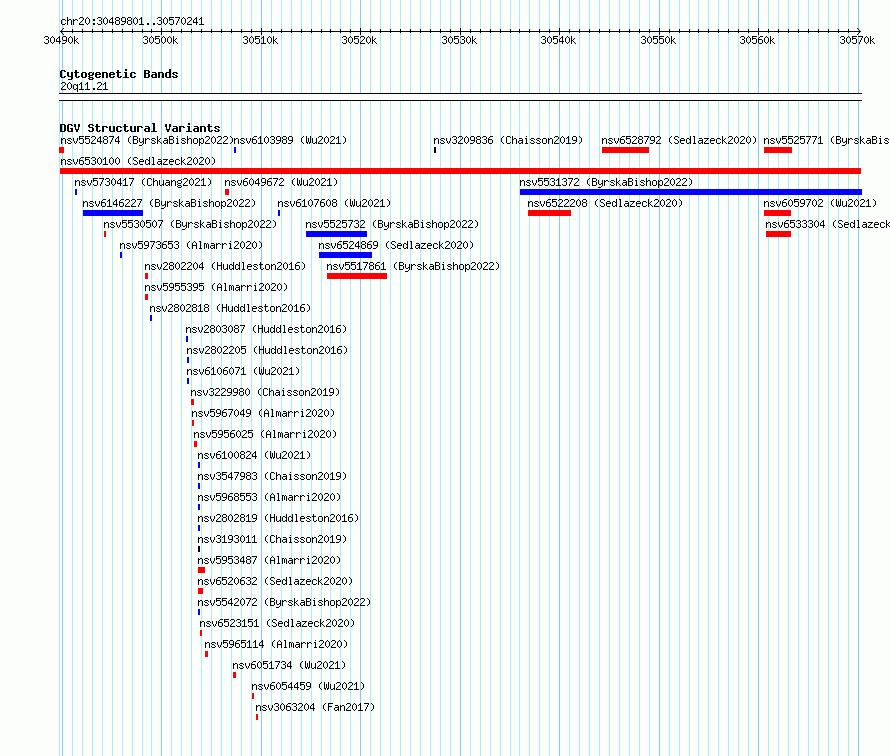The image size is (890, 756).
Task: Click nsv5530507 (ByrskaBishop2022) label
Action: pos(190,224)
